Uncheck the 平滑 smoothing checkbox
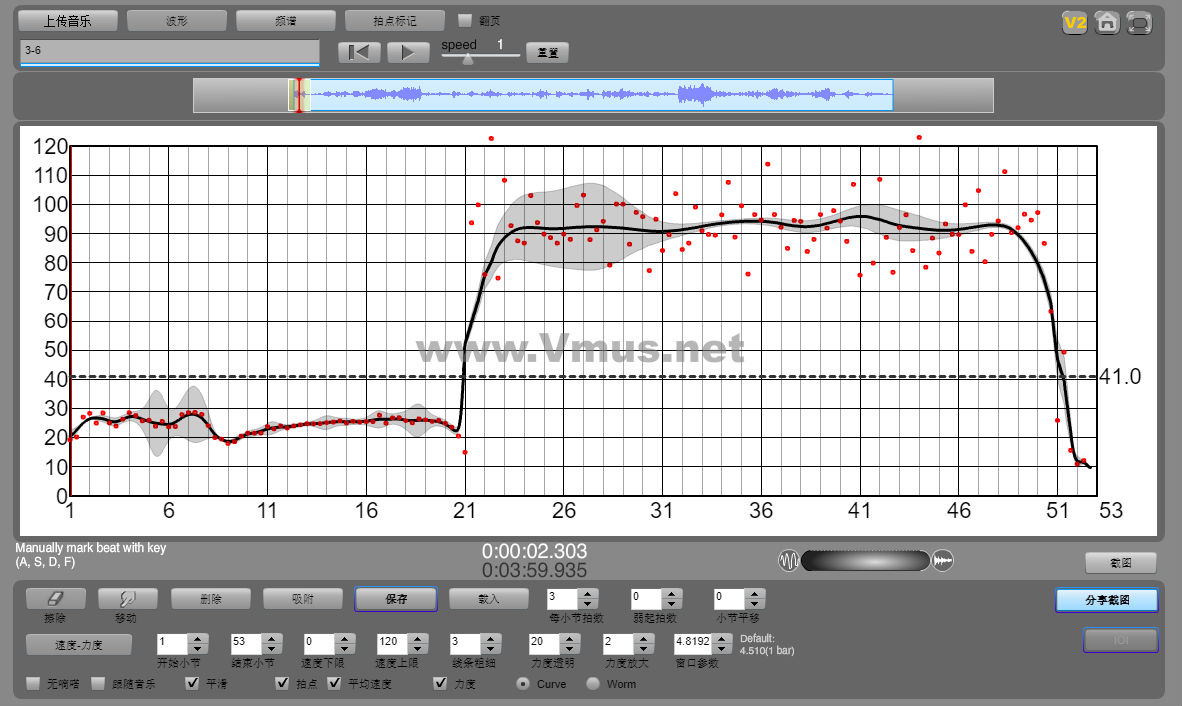The height and width of the screenshot is (706, 1182). point(193,684)
